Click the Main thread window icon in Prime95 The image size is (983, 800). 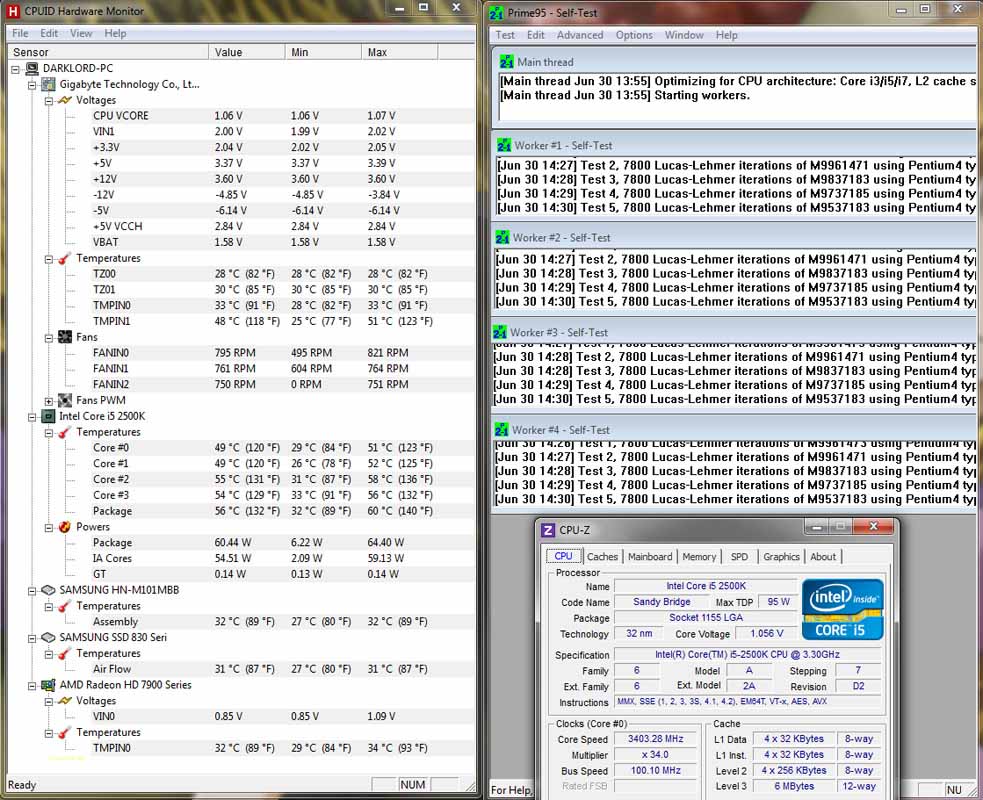point(507,62)
